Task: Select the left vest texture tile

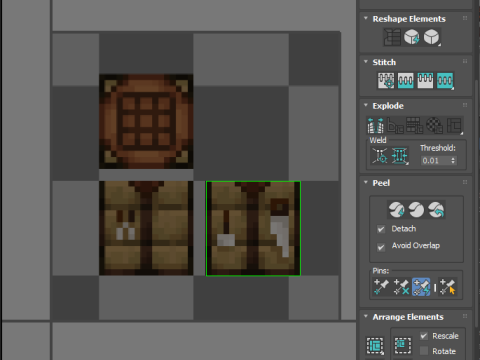Action: (146, 228)
